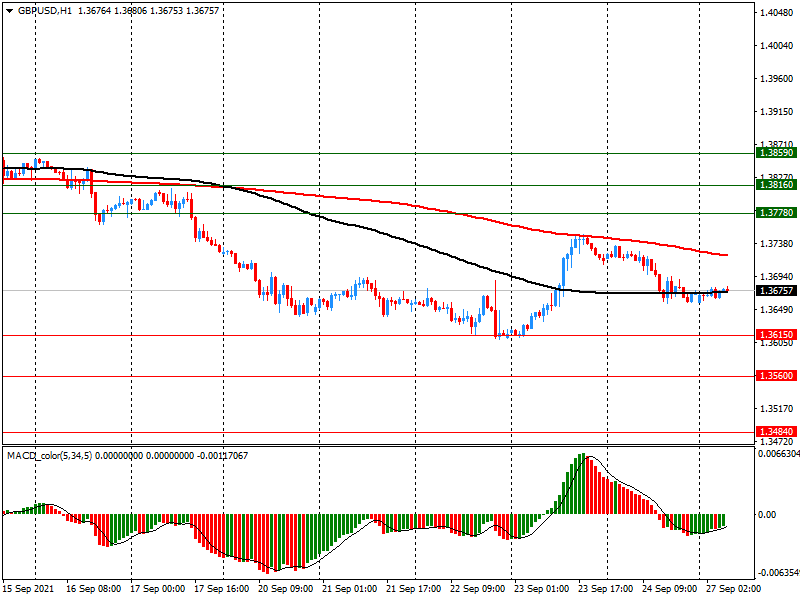Click the 21 Sep 17:00 time label

click(414, 589)
